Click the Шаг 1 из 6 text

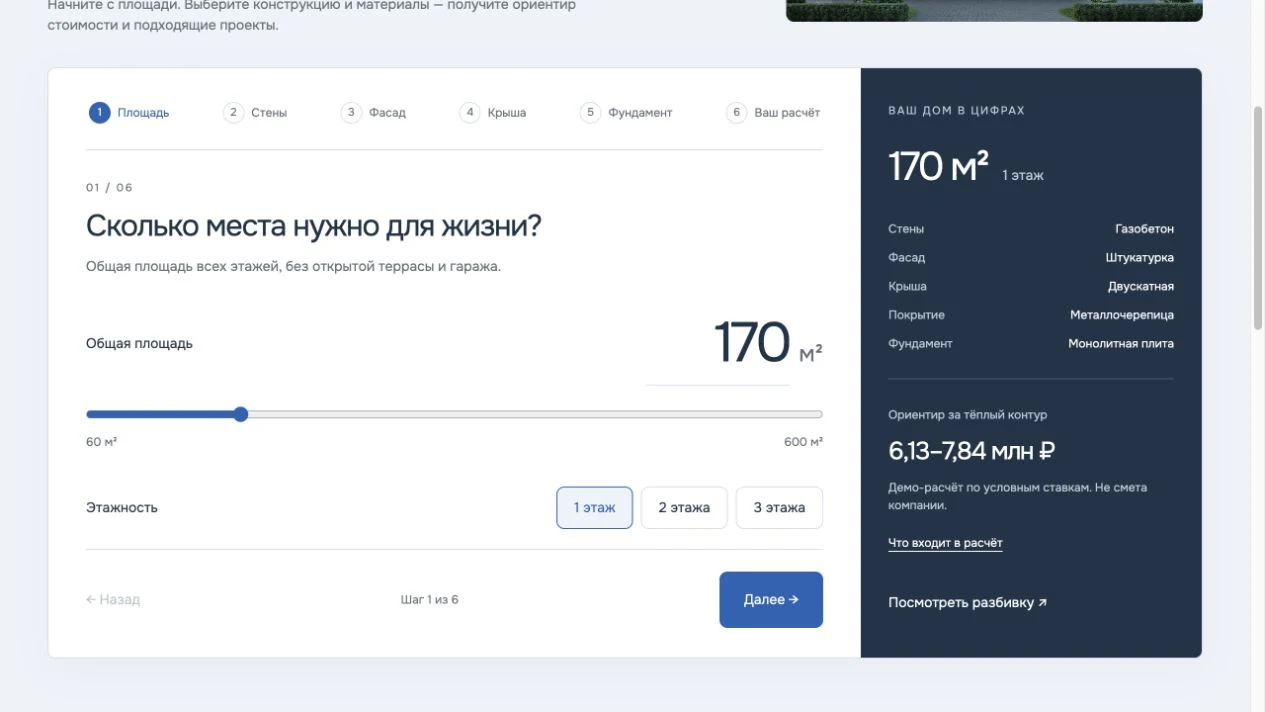430,600
